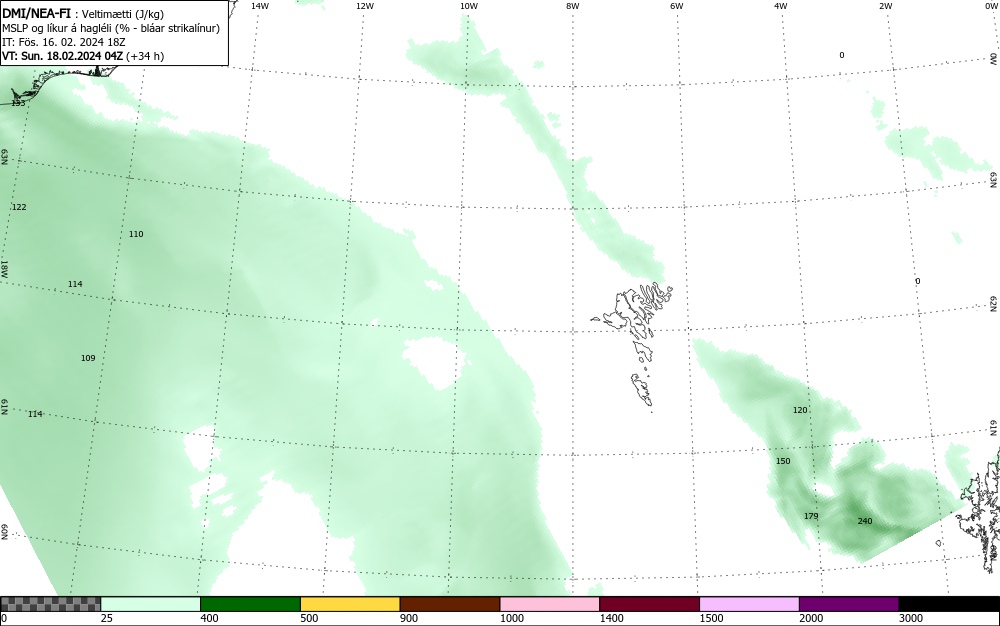
Task: Click the 'MSLP og líkur á hagléli' line
Action: (x=111, y=28)
